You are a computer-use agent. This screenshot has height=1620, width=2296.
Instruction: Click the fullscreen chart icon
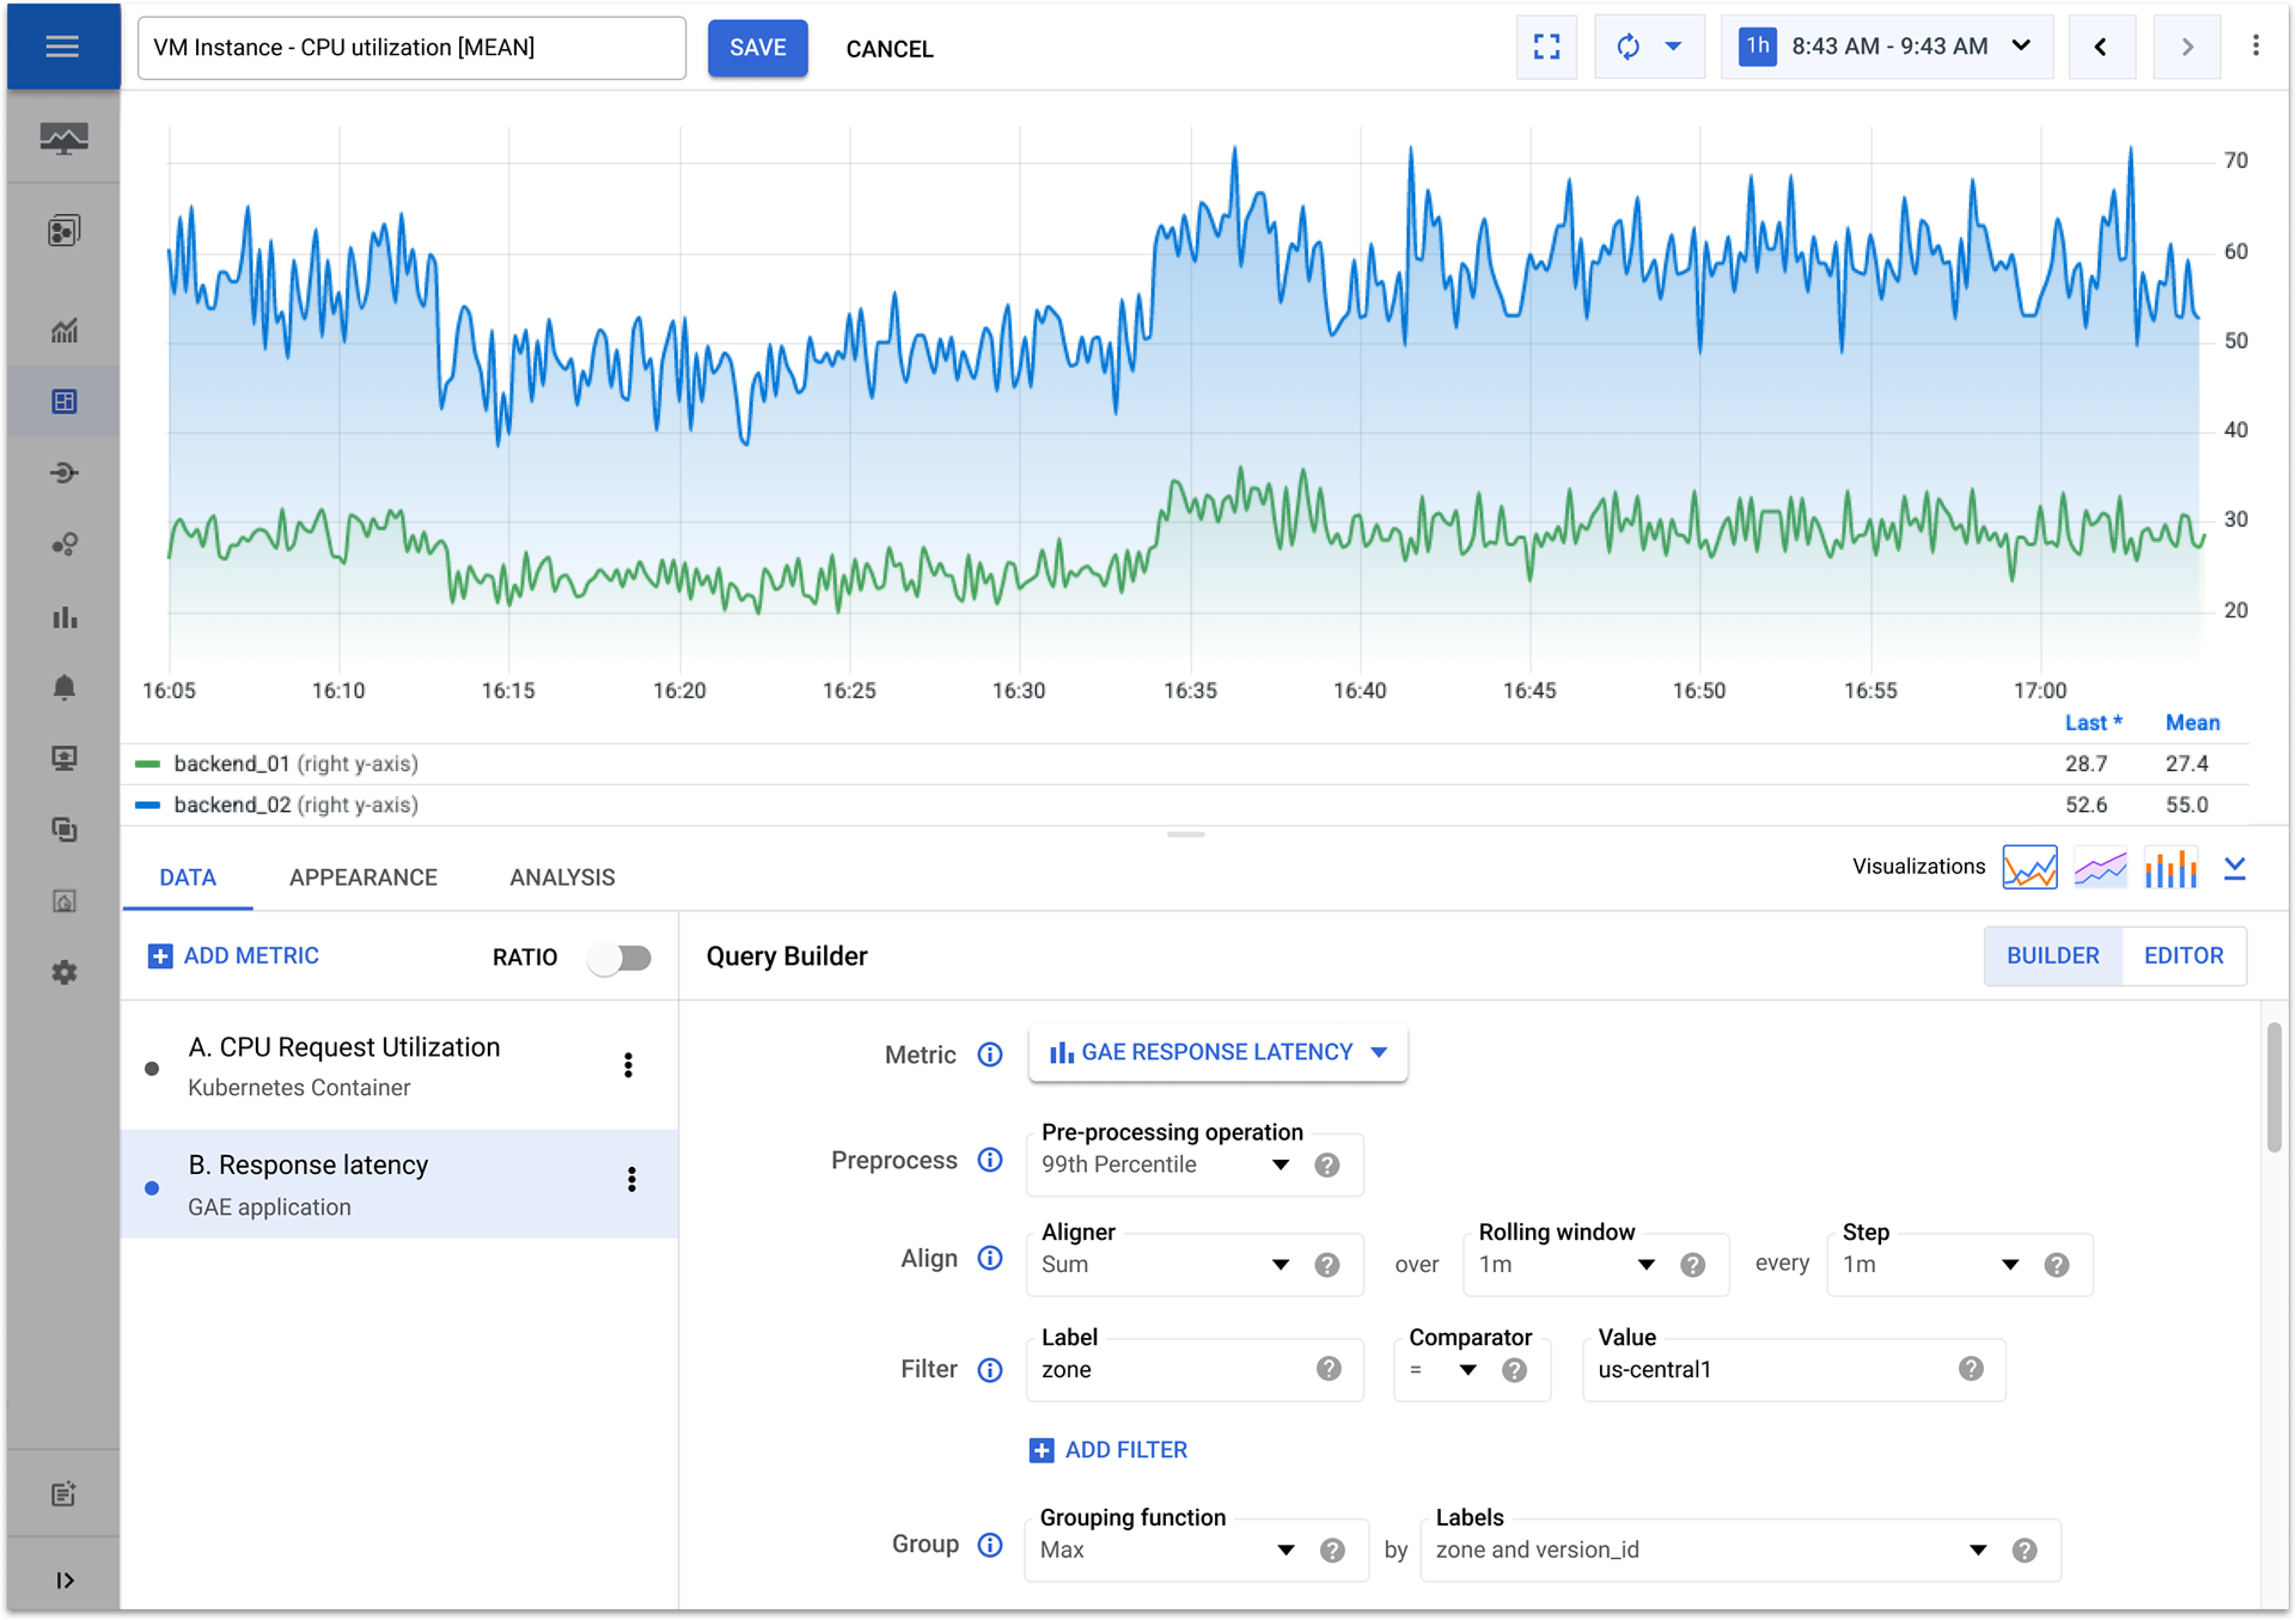pos(1546,47)
